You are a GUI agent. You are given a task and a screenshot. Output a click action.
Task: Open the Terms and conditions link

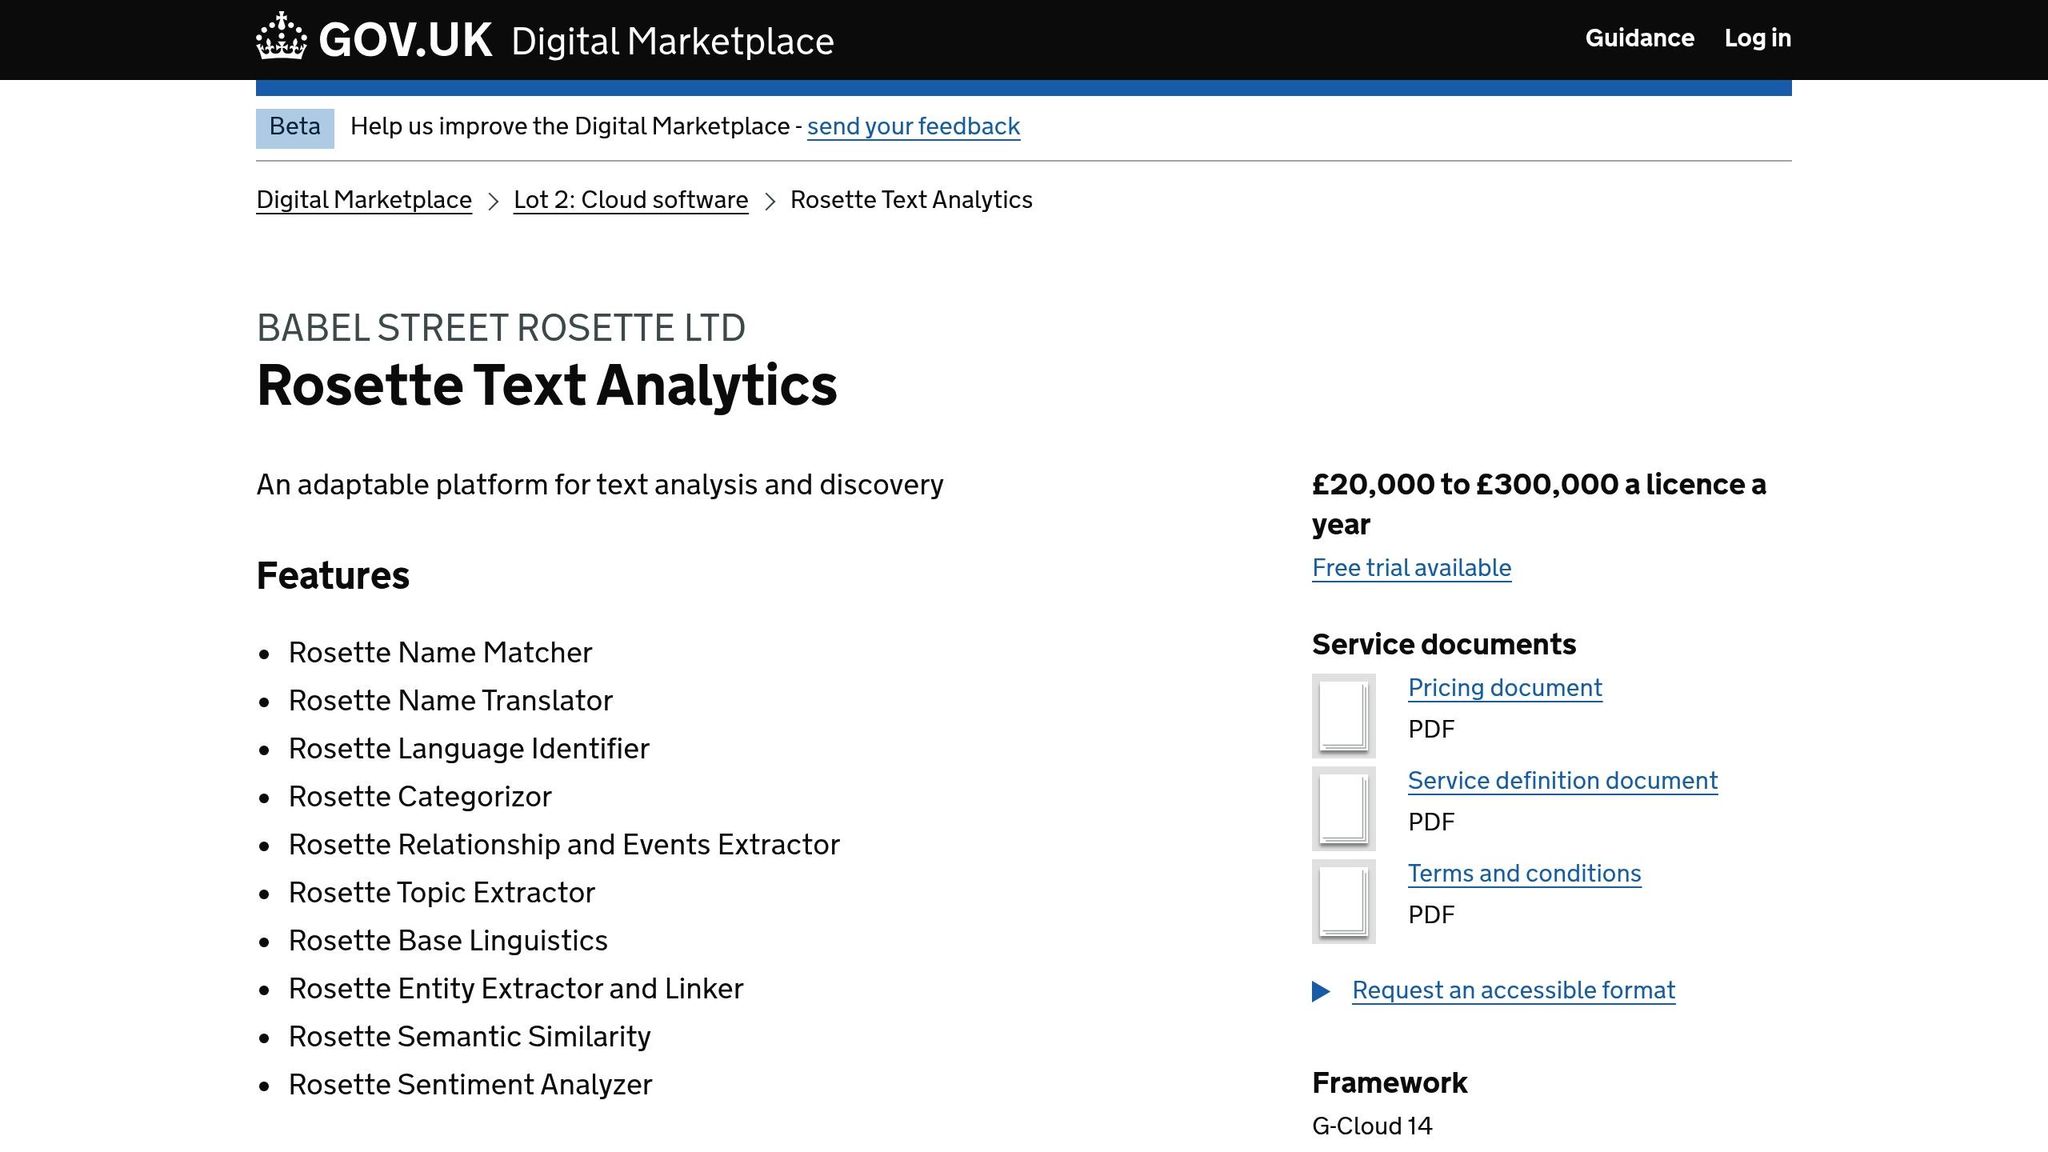1524,874
